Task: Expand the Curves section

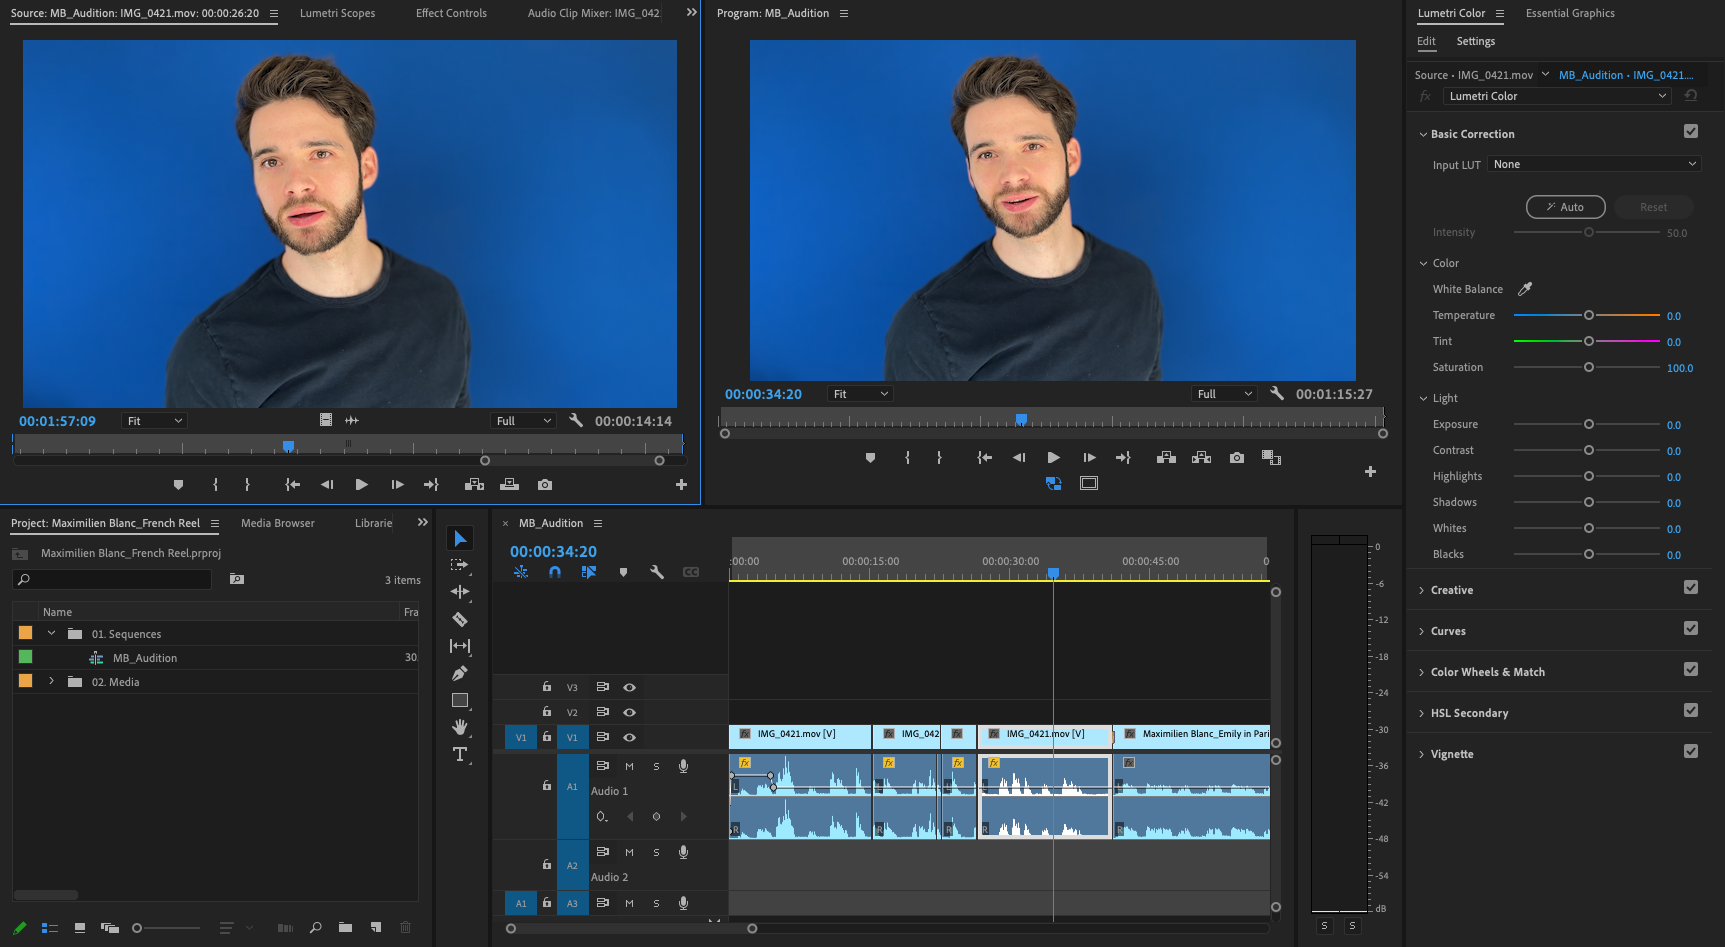Action: coord(1447,631)
